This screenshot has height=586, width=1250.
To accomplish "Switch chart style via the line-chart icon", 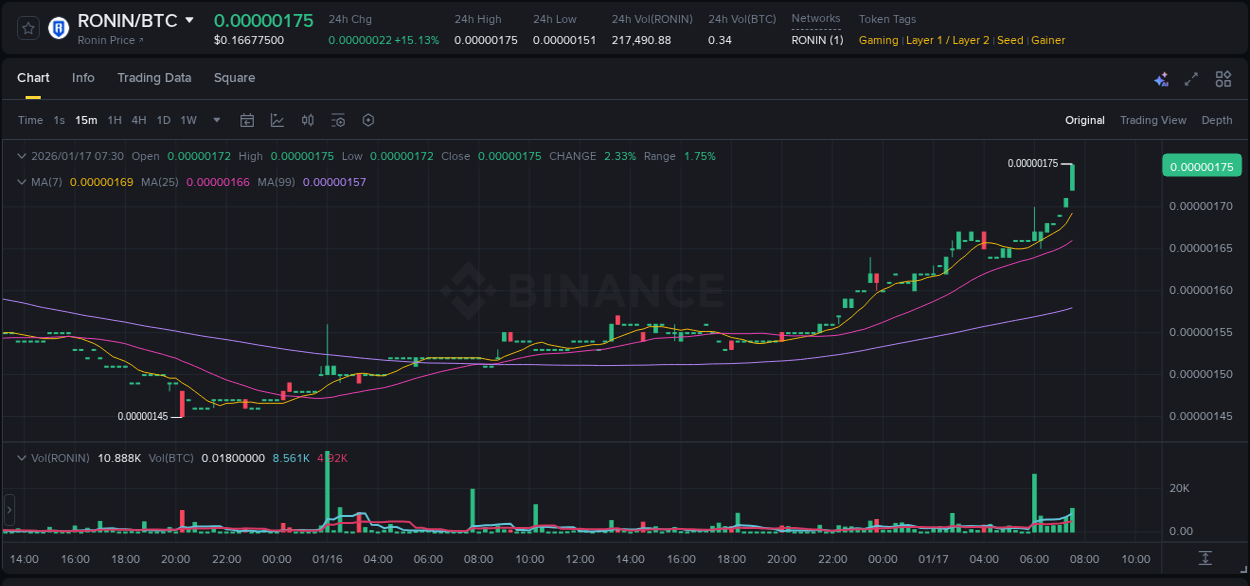I will point(276,120).
